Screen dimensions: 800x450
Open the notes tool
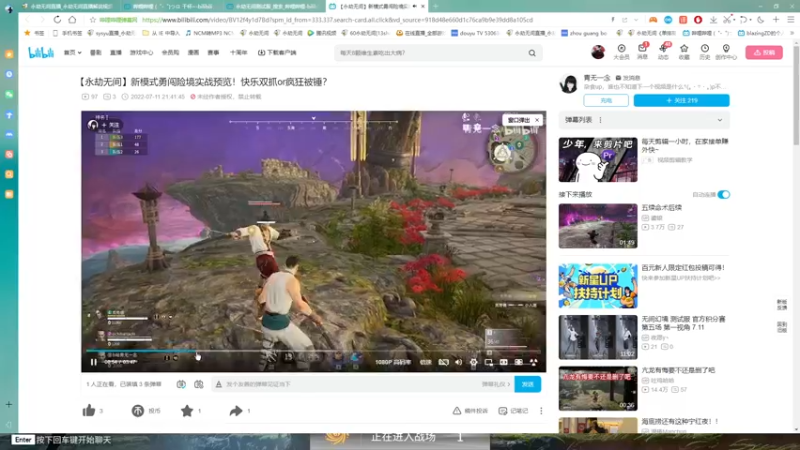[x=513, y=411]
